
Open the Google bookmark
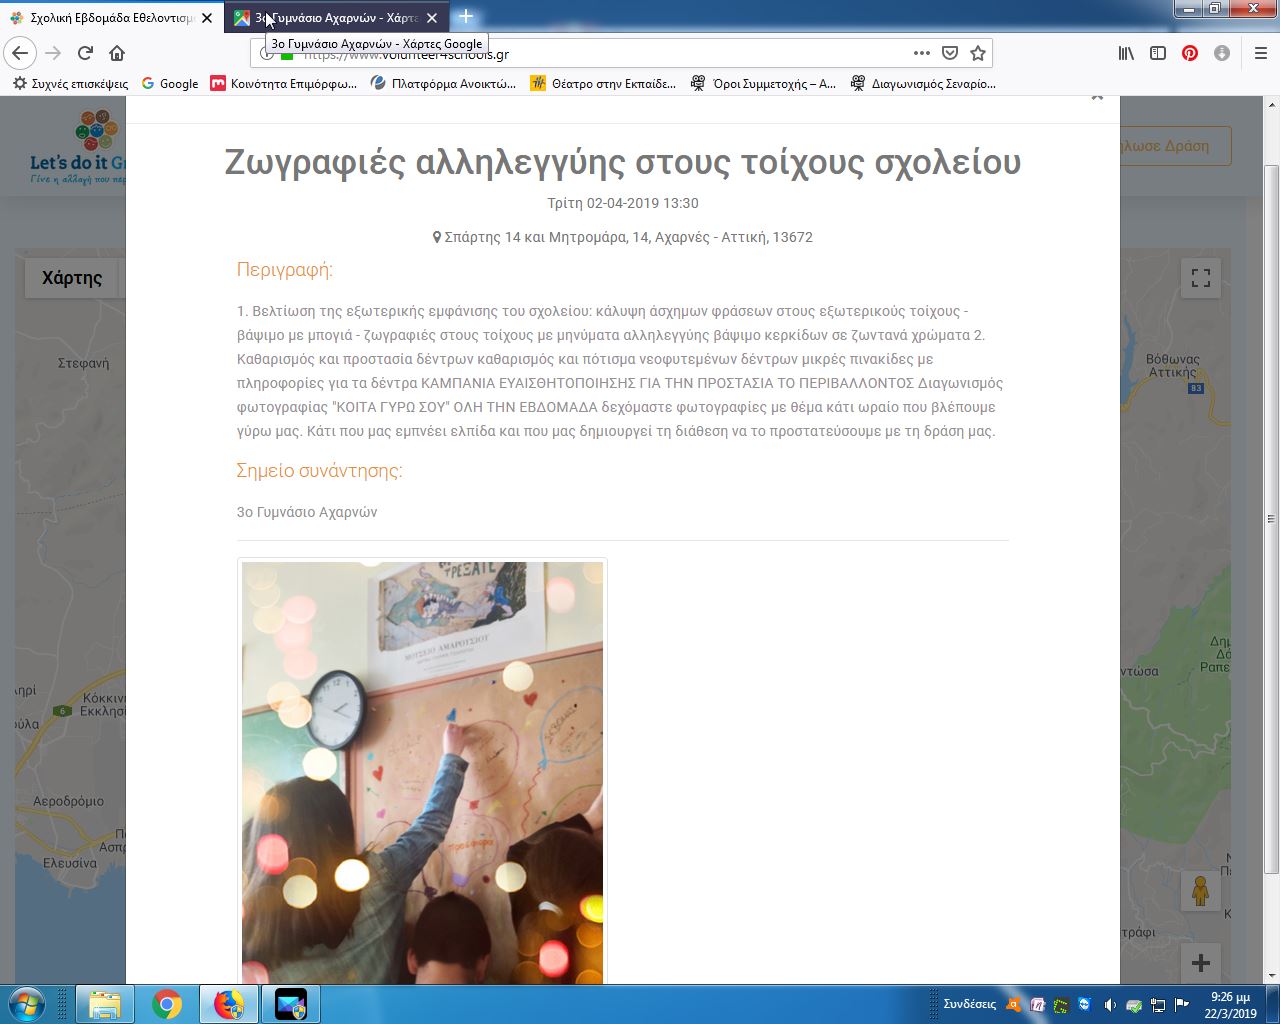point(170,84)
